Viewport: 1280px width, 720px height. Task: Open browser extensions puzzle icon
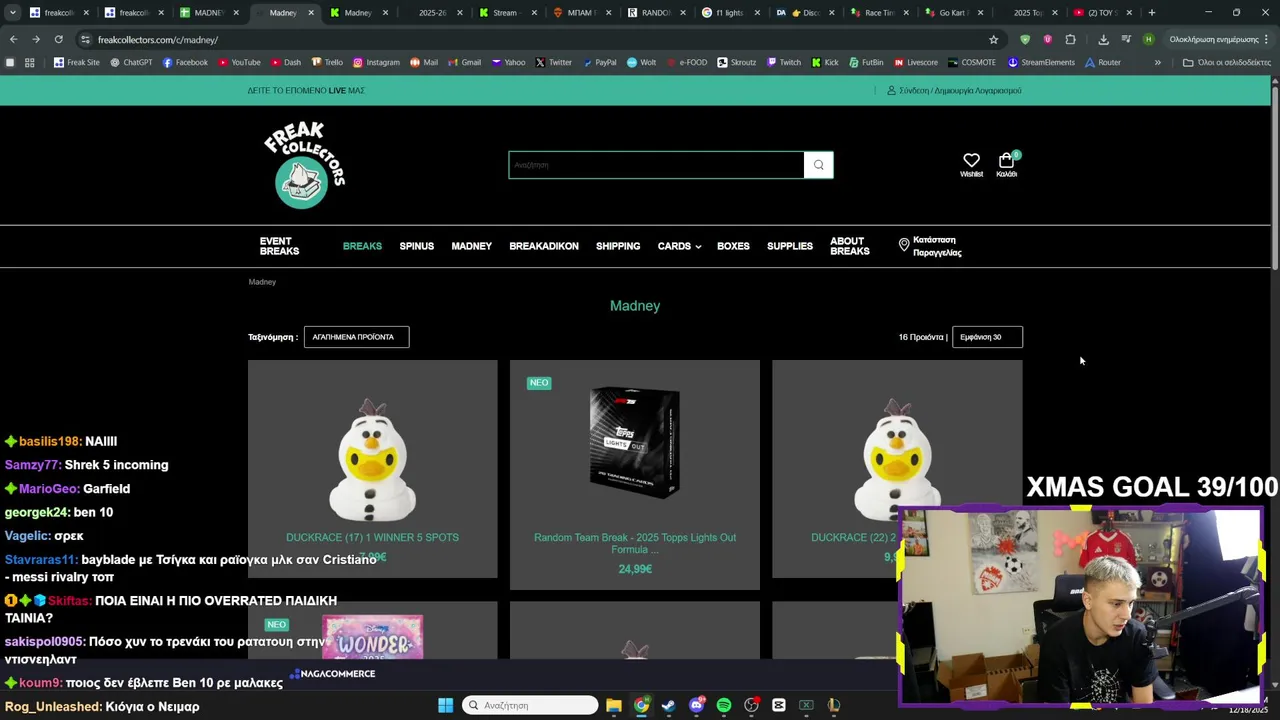pos(1070,39)
